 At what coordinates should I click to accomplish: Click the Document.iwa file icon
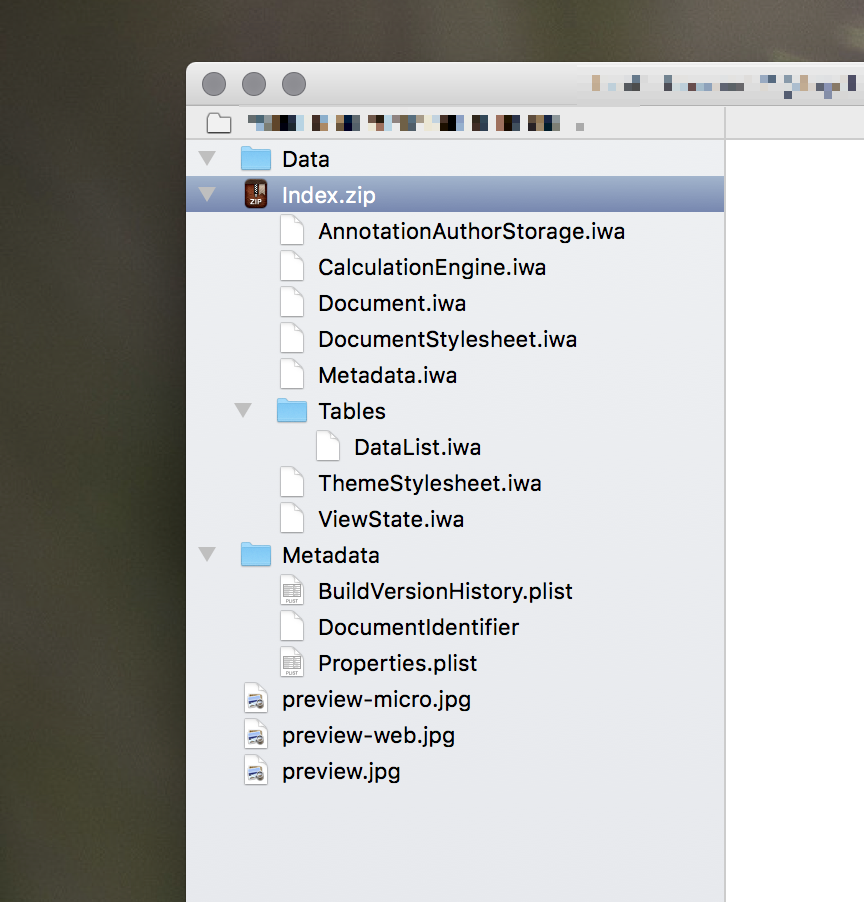point(292,302)
